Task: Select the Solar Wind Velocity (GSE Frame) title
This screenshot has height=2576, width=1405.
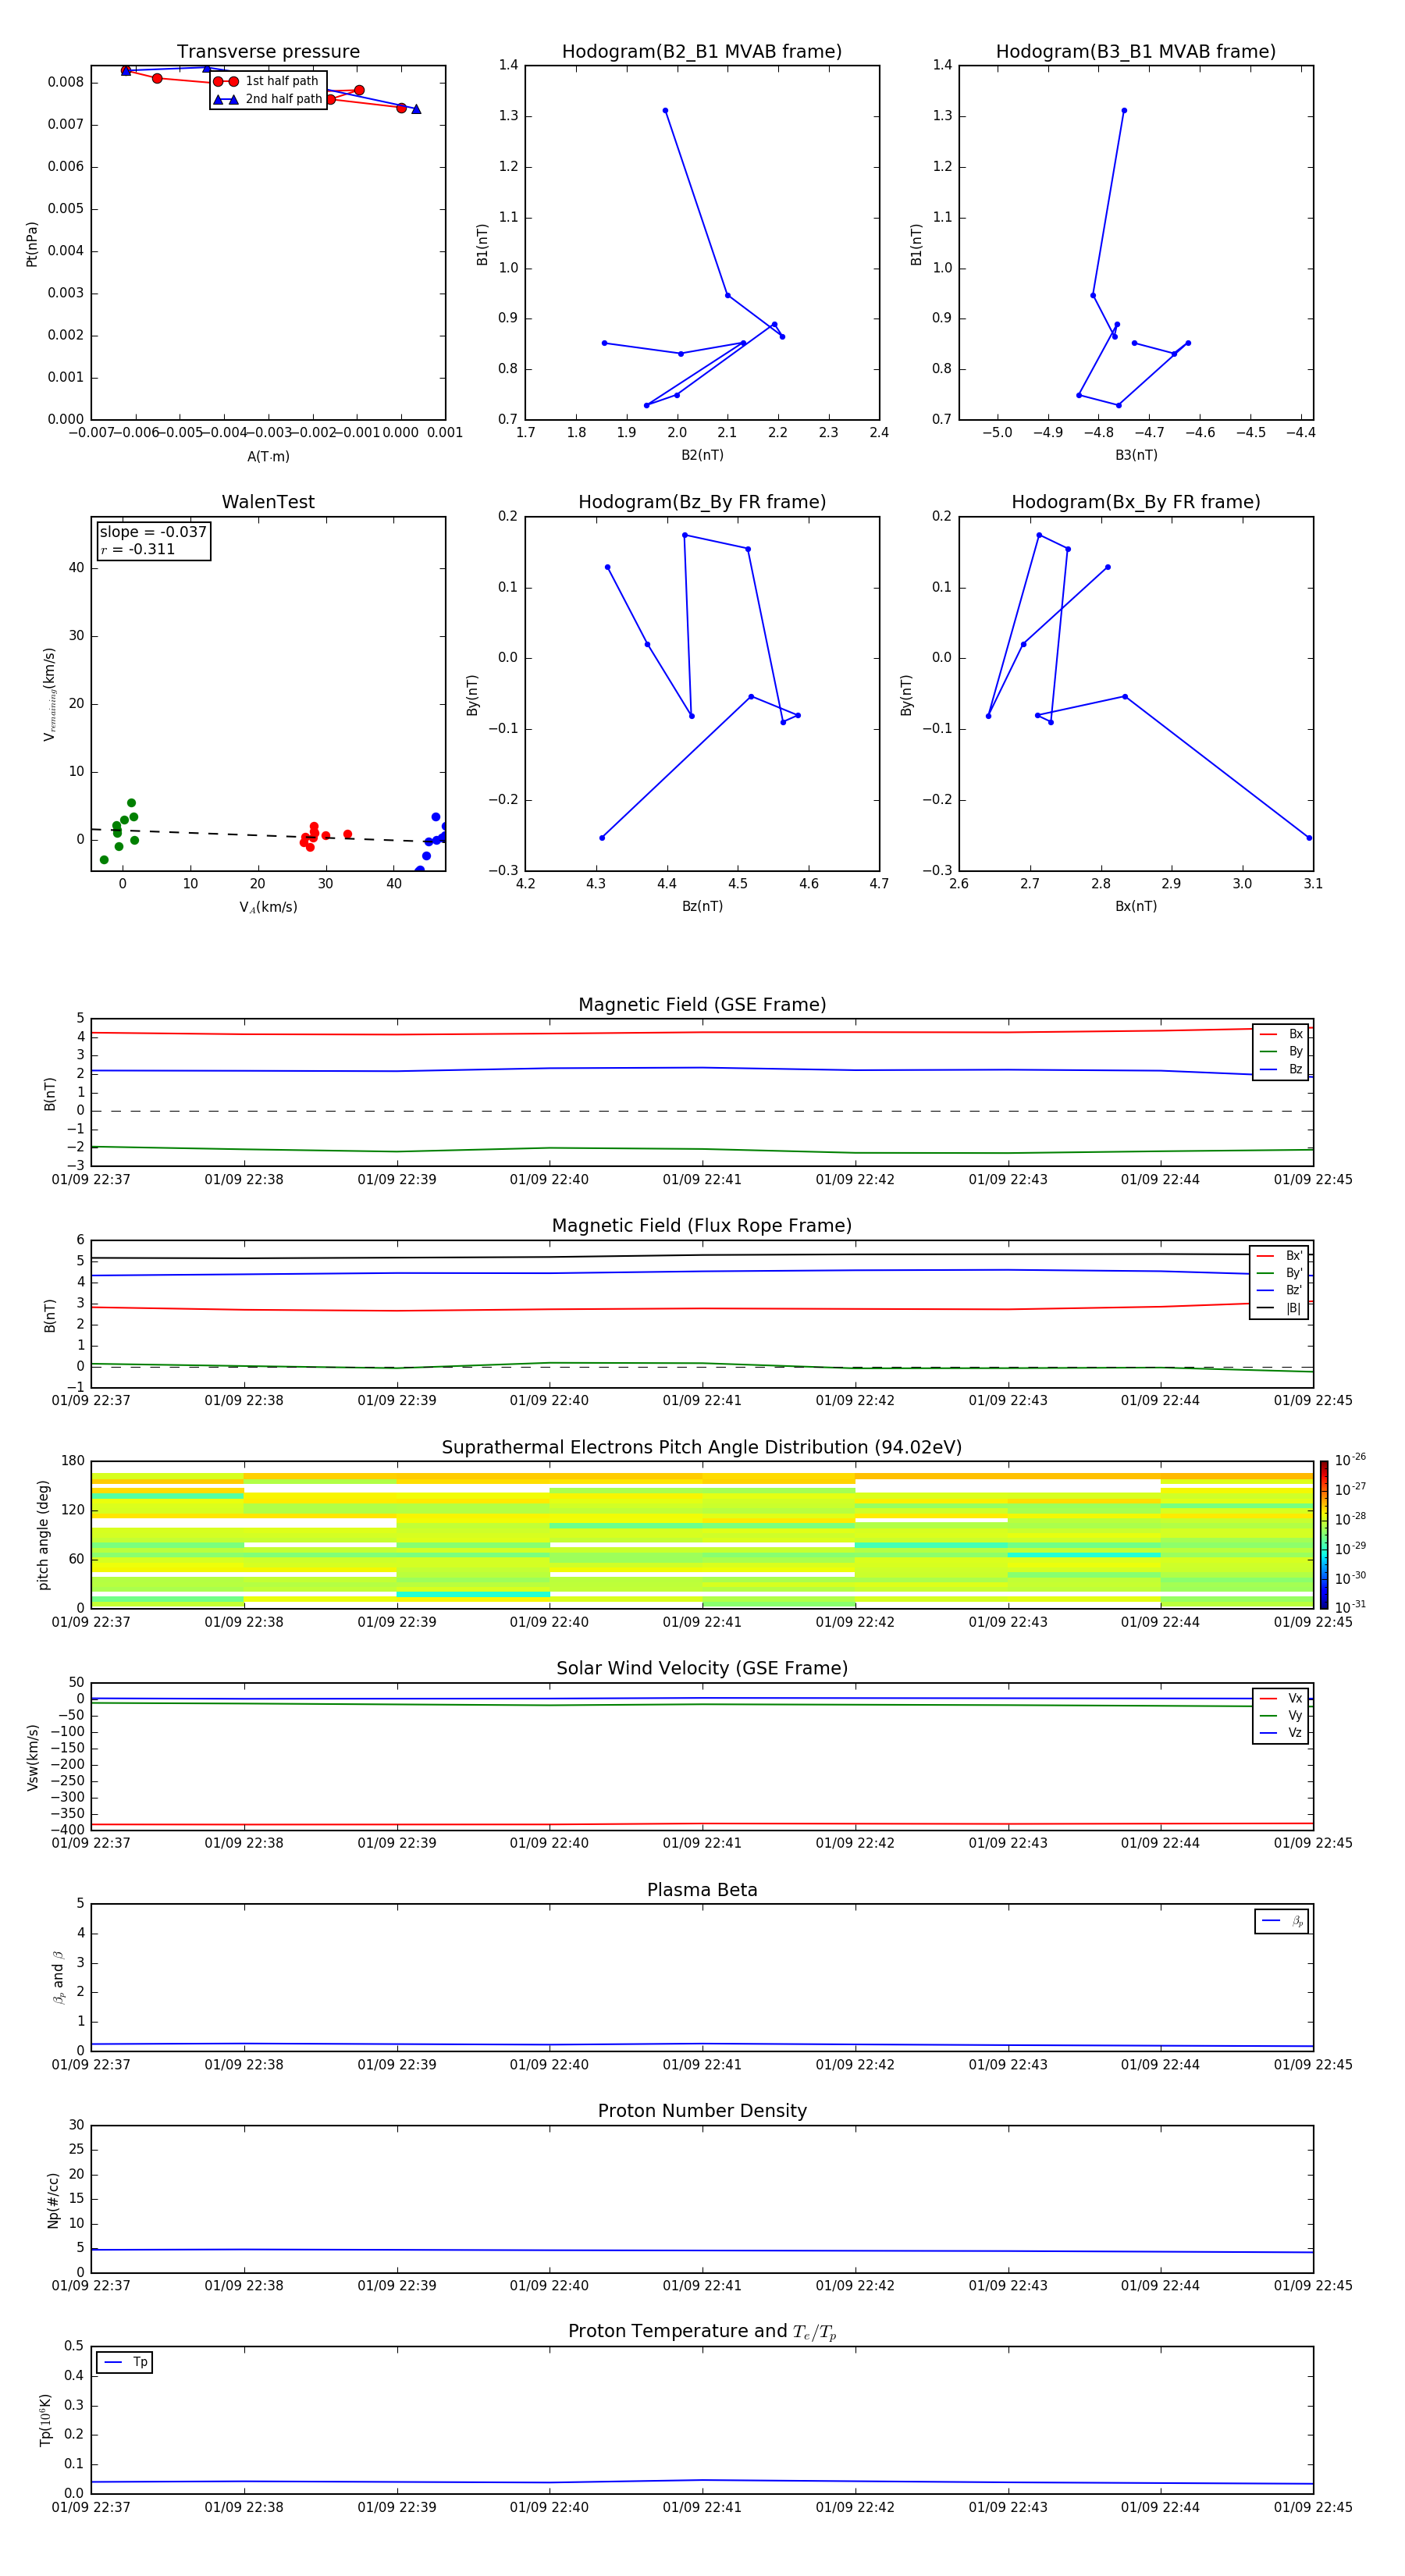Action: [x=701, y=1668]
